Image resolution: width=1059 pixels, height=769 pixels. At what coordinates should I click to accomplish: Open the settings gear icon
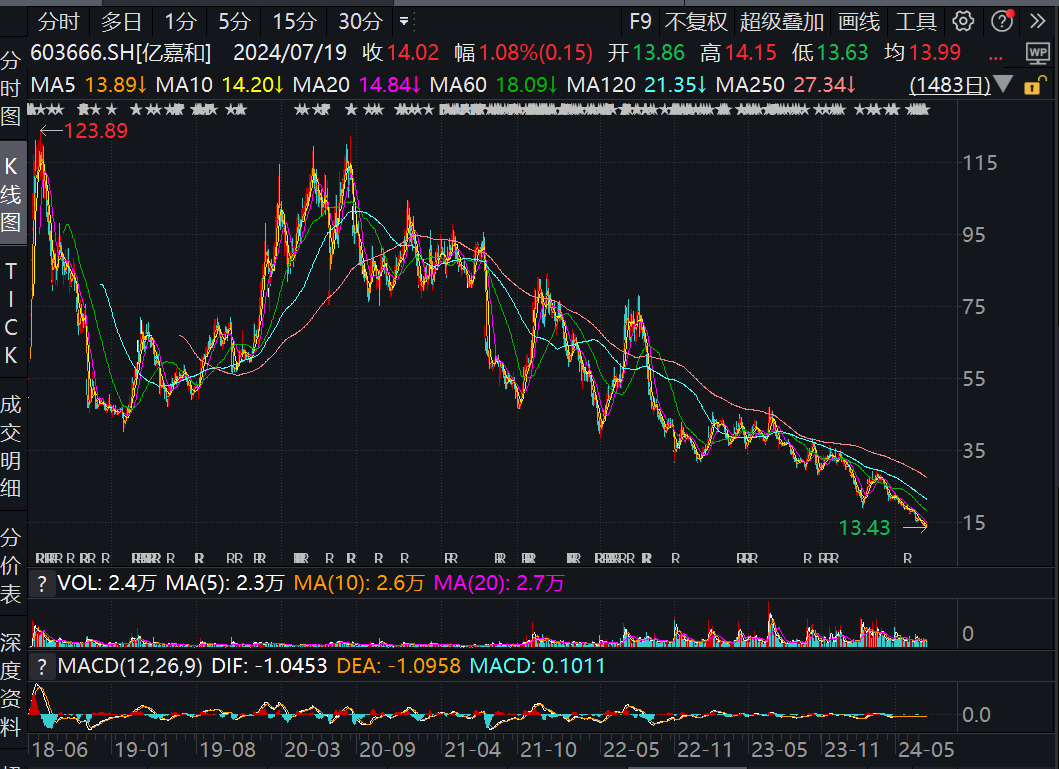tap(963, 22)
